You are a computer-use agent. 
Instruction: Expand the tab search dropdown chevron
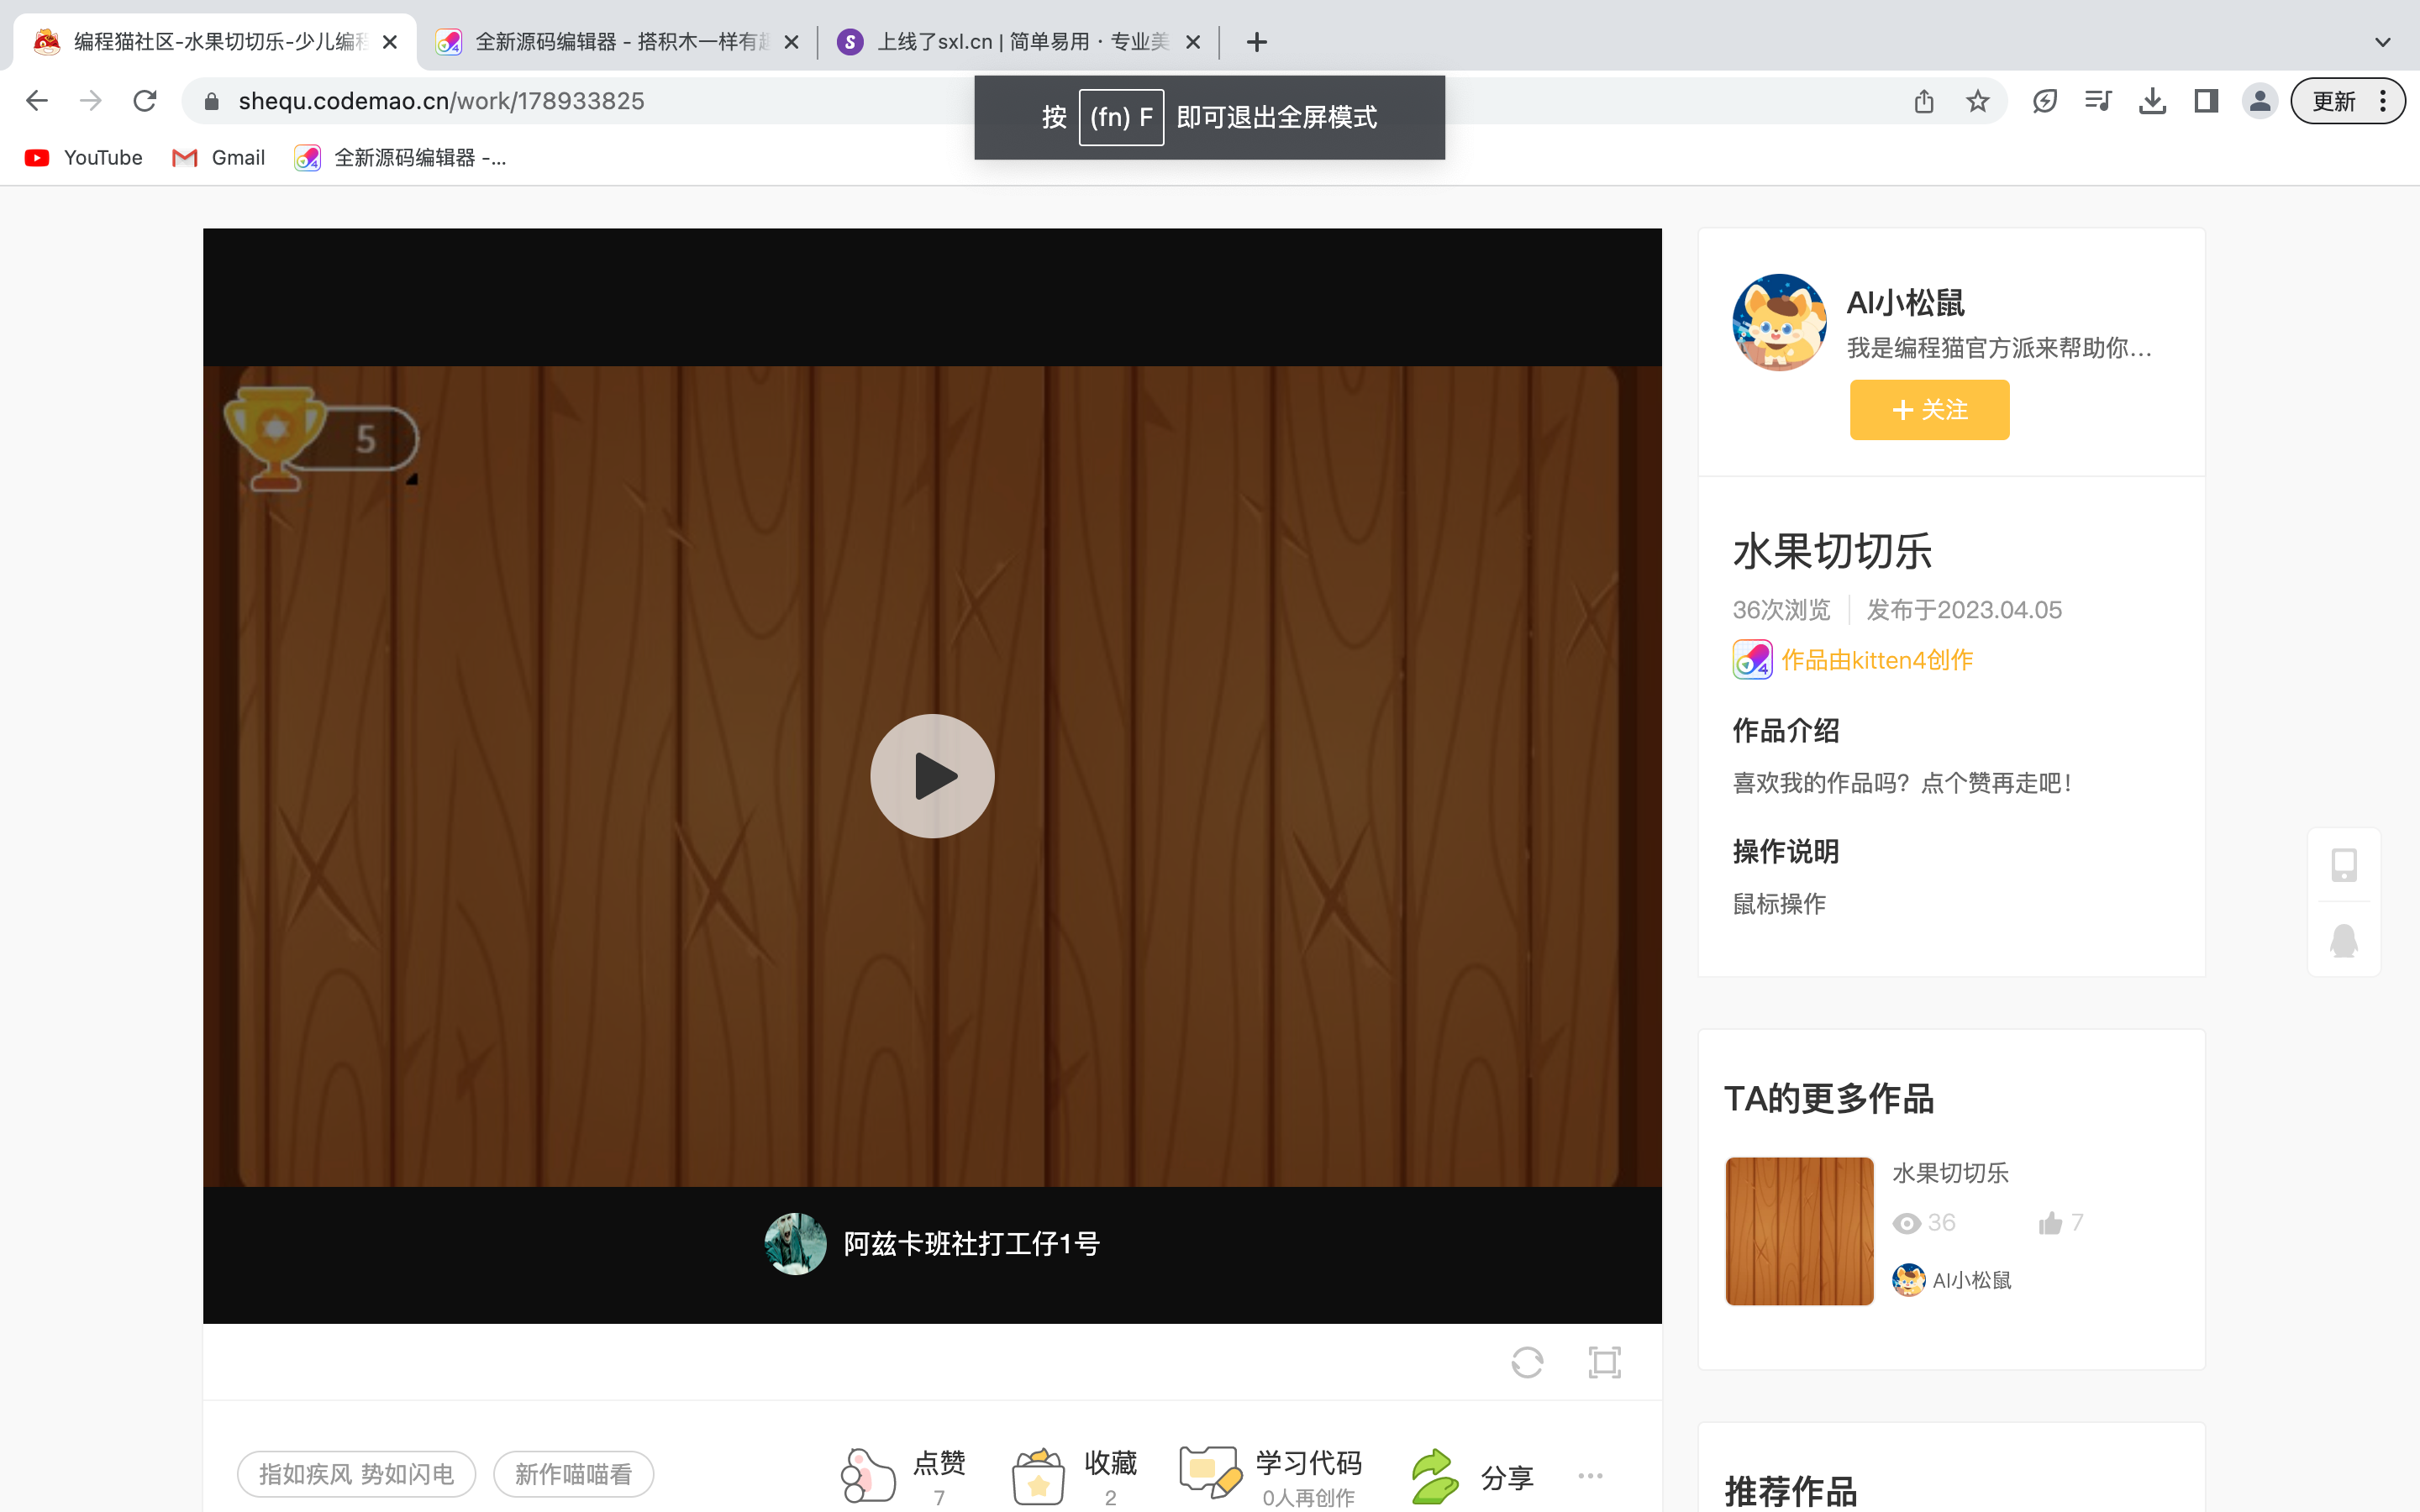2383,42
